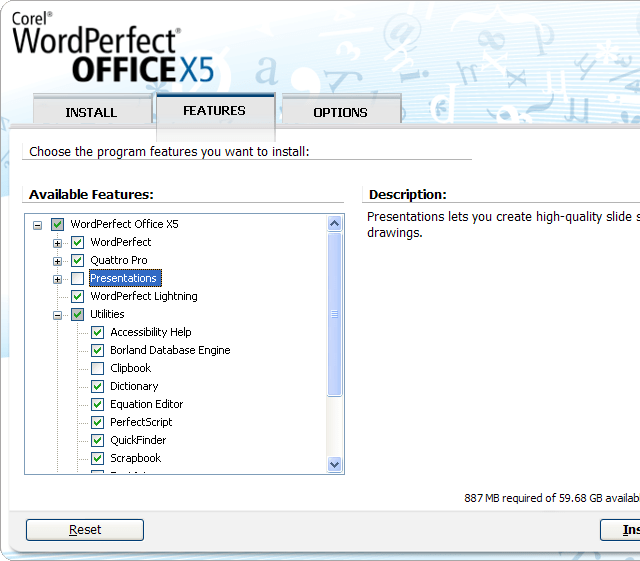Click the features list scroll down arrow
This screenshot has width=640, height=561.
(x=335, y=465)
